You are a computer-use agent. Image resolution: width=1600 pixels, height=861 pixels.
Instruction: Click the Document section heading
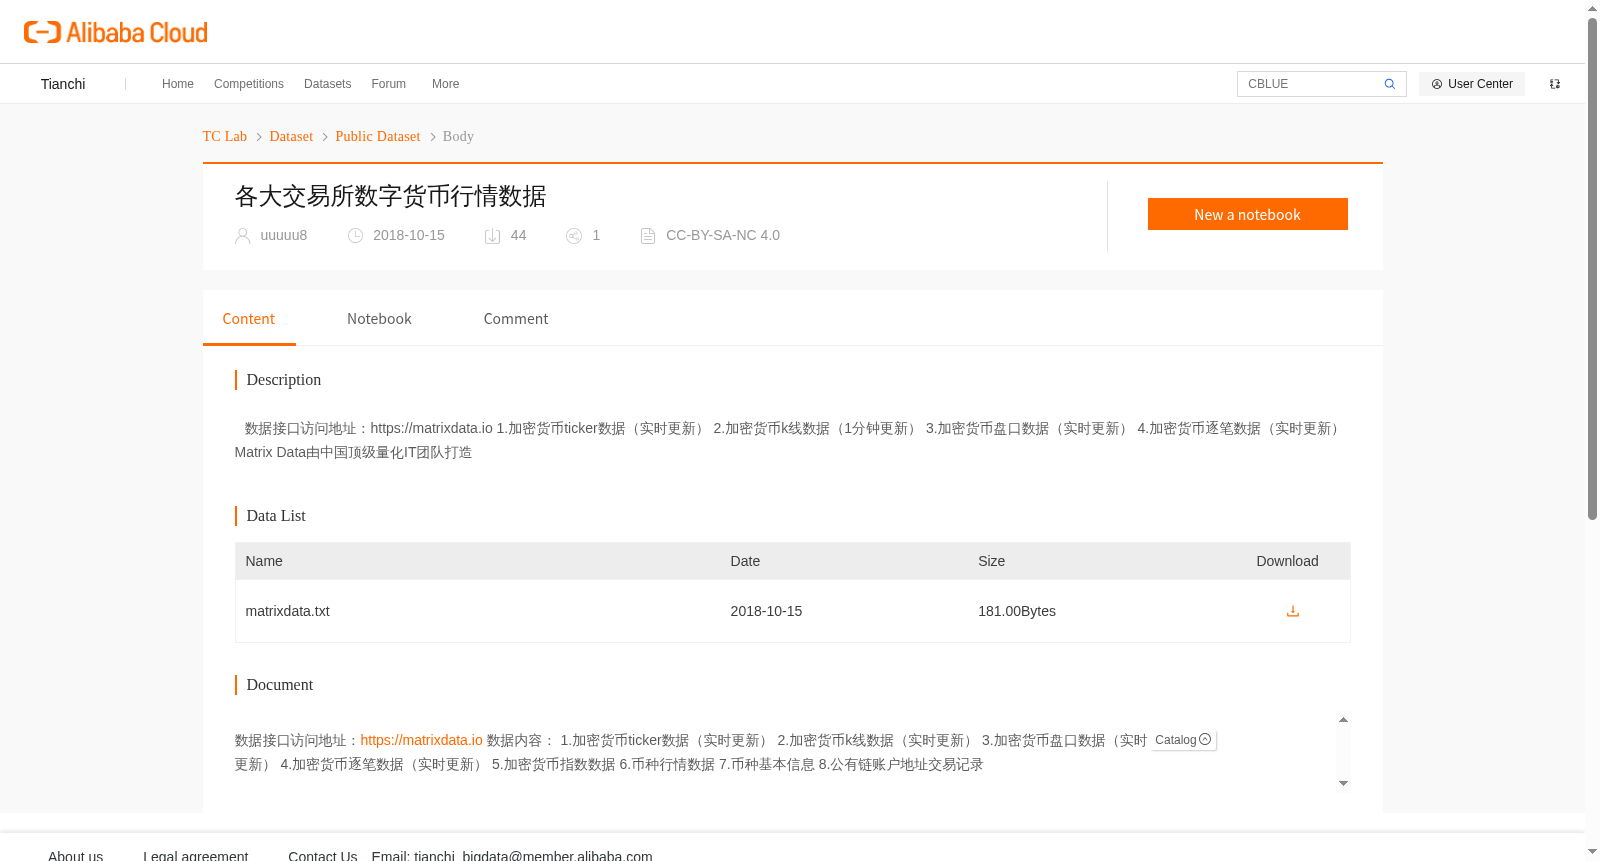click(280, 685)
